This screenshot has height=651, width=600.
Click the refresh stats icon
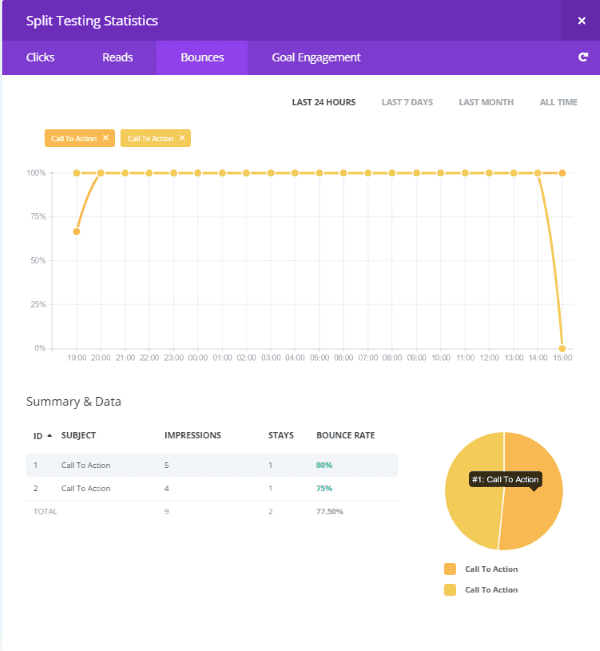click(582, 58)
